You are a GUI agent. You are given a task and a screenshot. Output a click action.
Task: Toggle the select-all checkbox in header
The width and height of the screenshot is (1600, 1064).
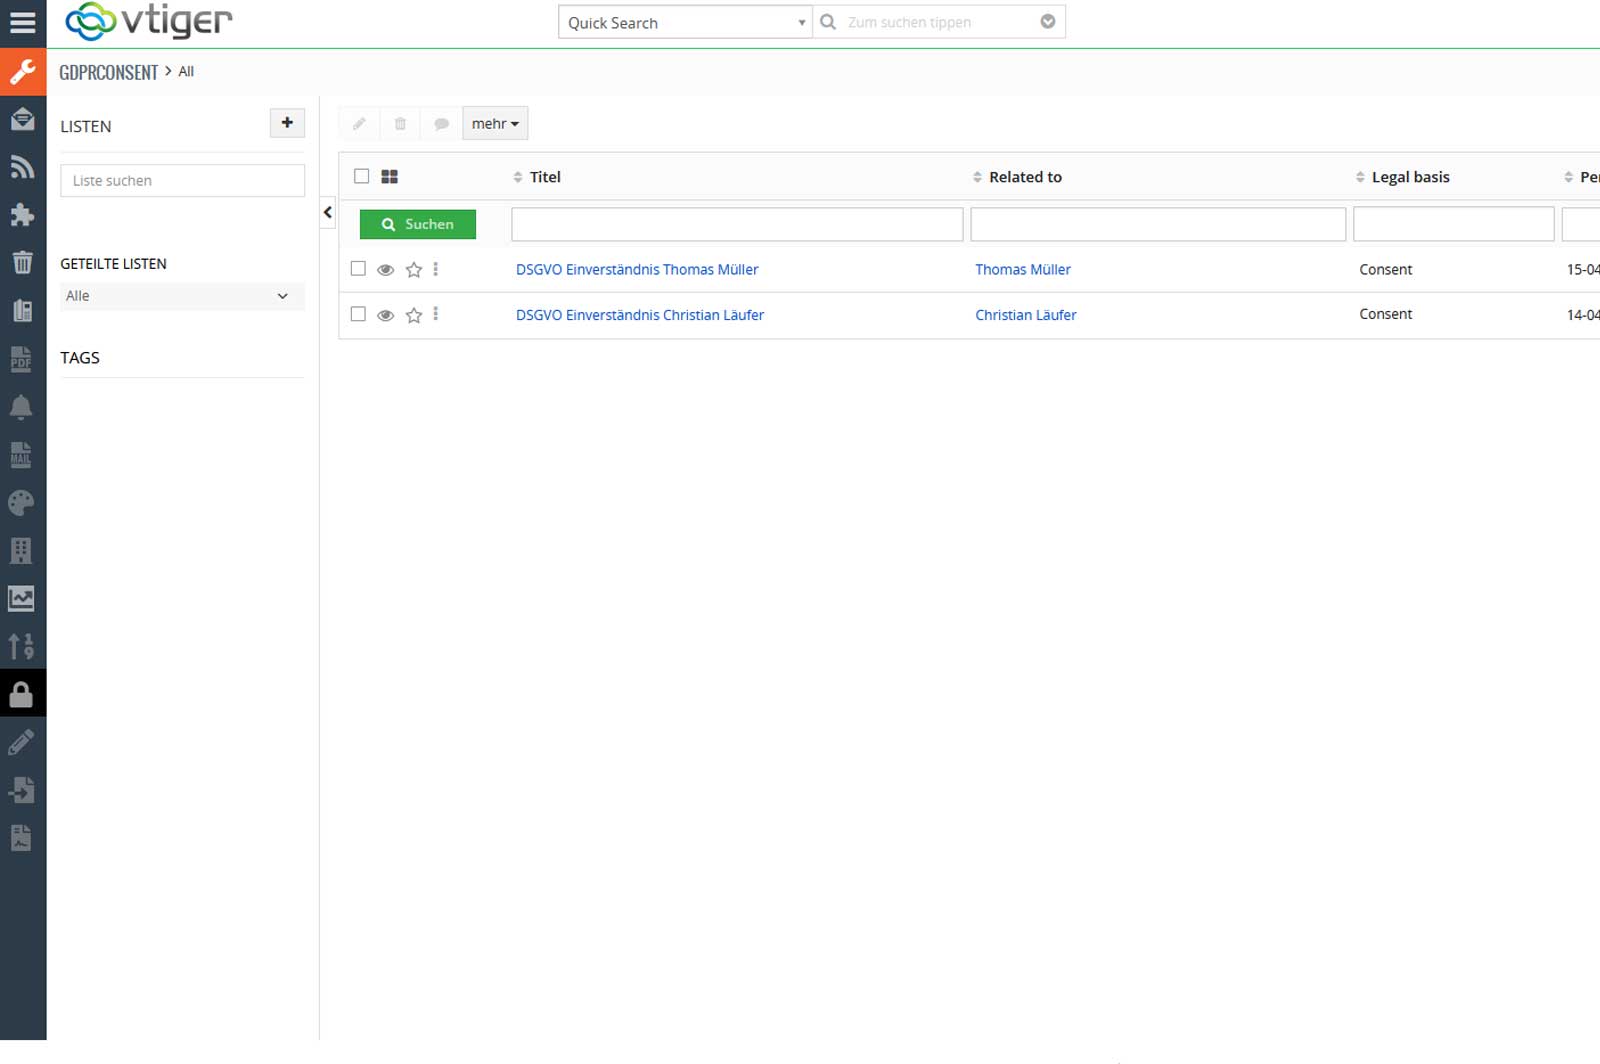pyautogui.click(x=362, y=176)
